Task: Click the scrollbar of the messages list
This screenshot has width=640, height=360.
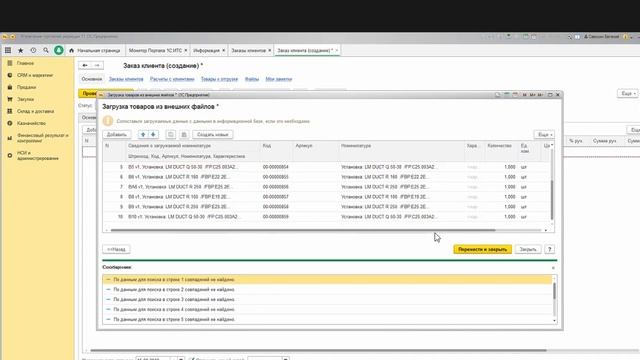Action: pyautogui.click(x=554, y=291)
